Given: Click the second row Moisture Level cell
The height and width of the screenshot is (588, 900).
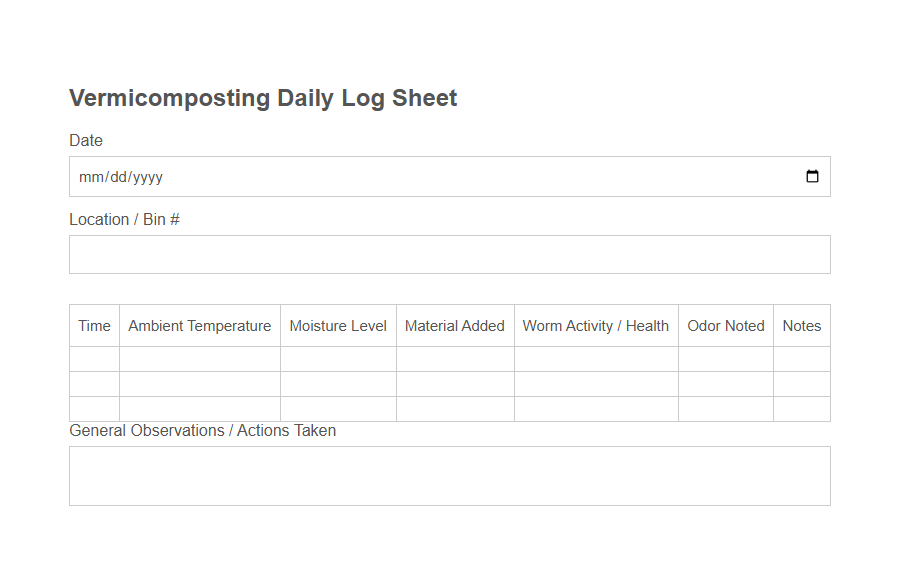Looking at the screenshot, I should (338, 383).
